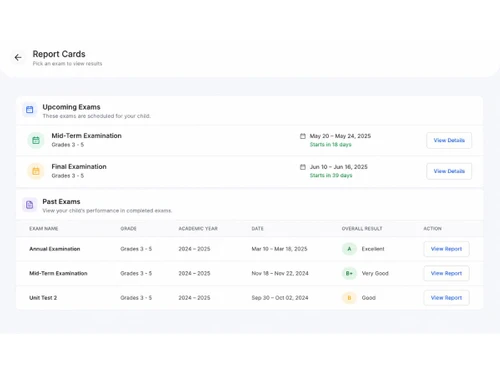Click the May 20 - May 24, 2025 date

340,136
